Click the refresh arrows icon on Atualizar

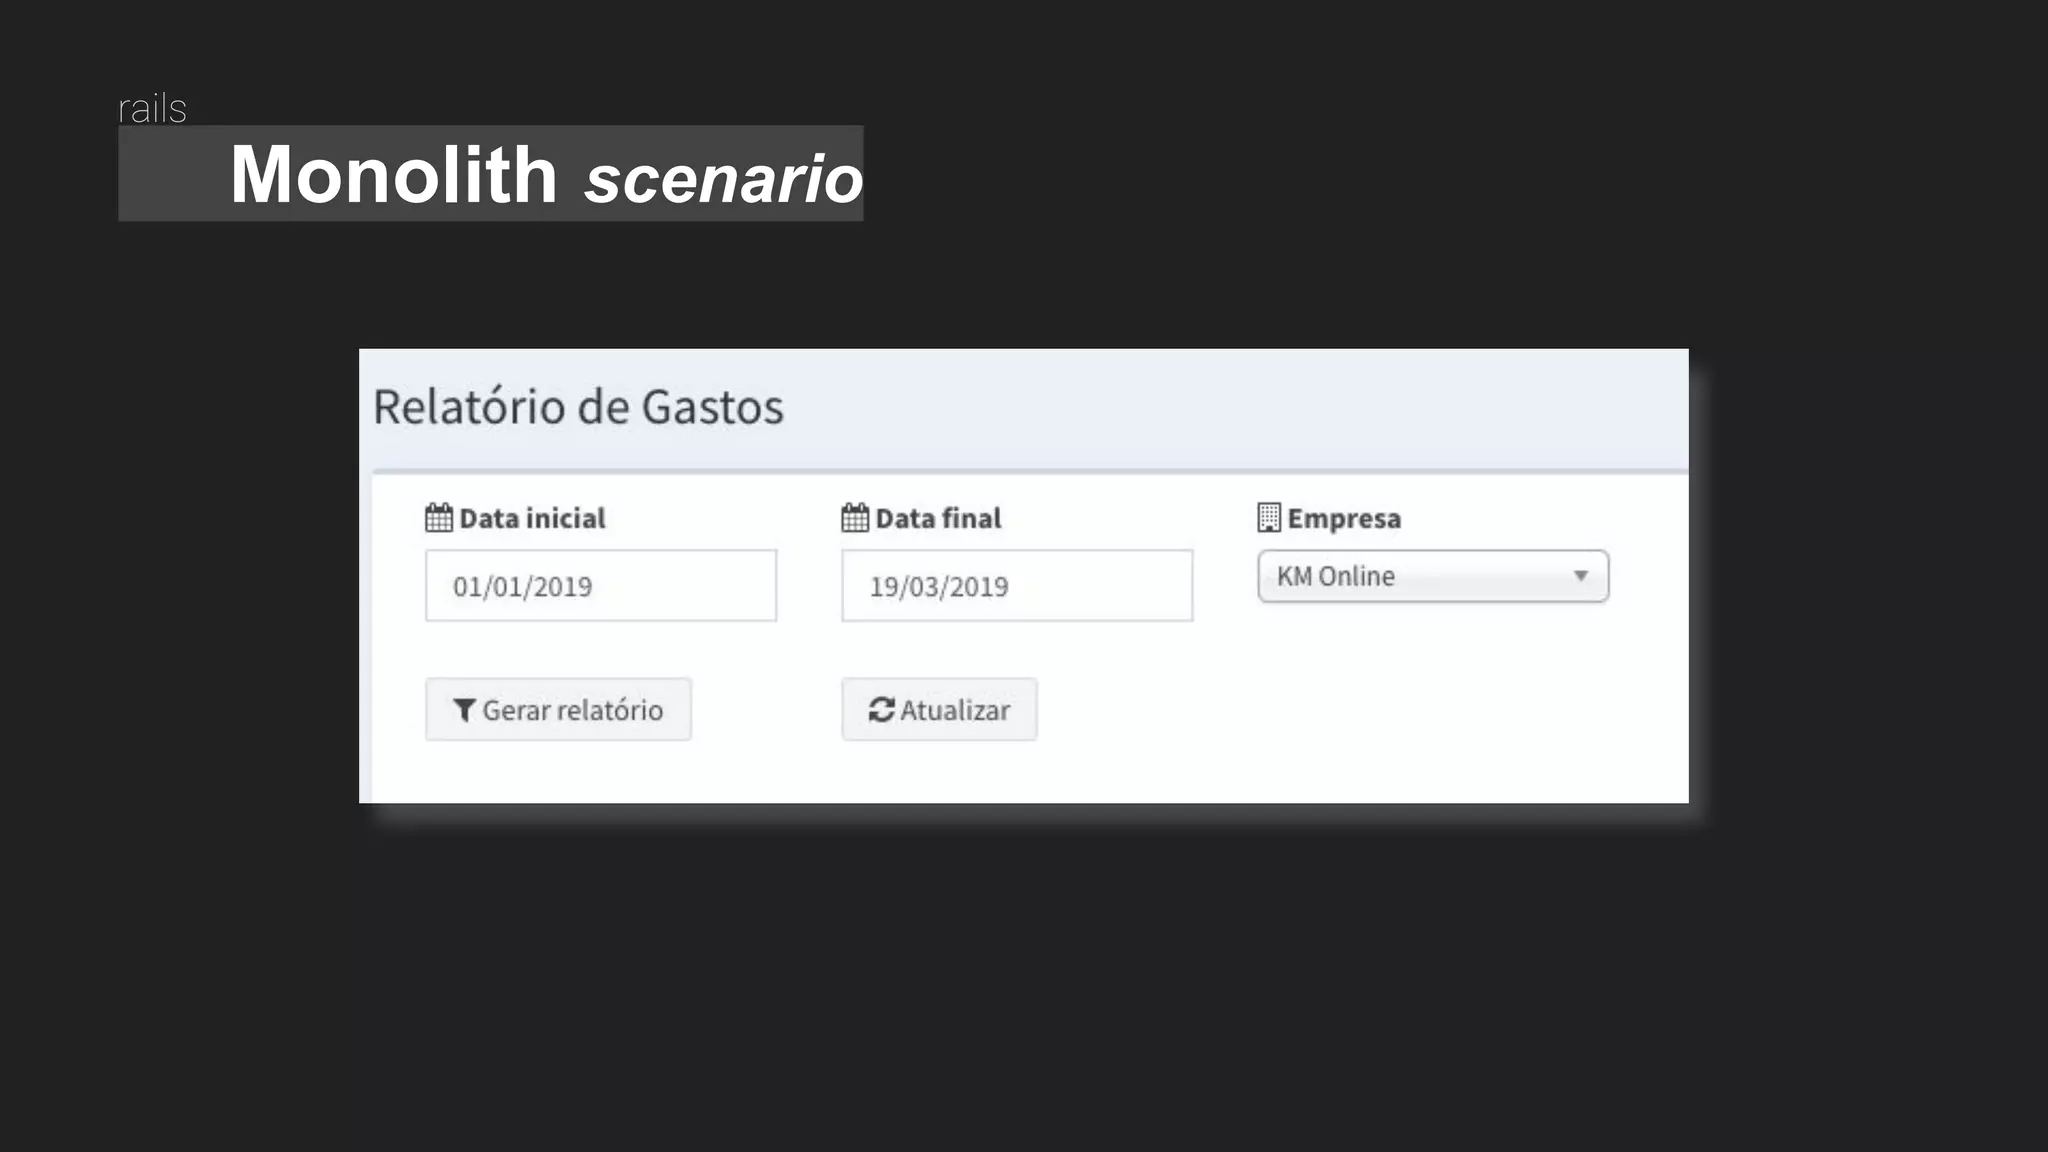pyautogui.click(x=881, y=710)
